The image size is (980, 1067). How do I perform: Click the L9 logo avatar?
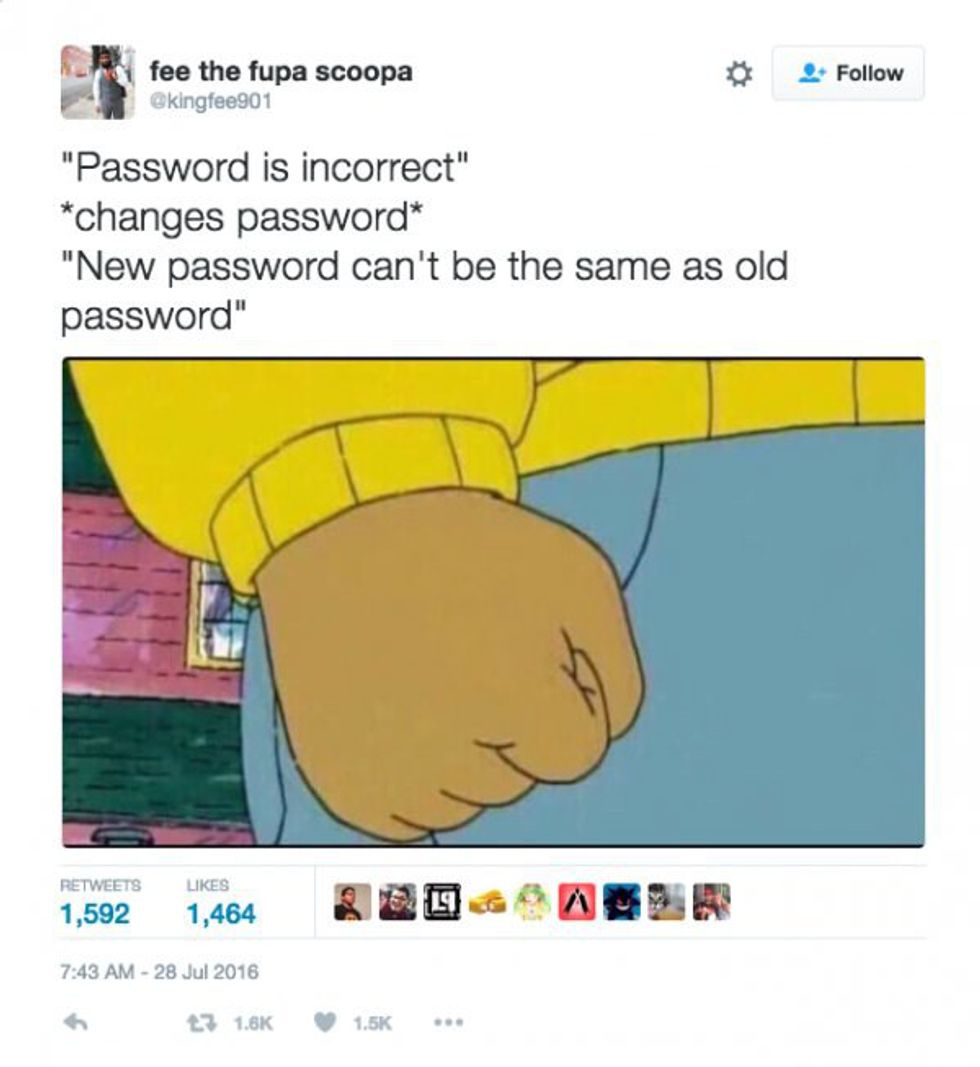(442, 902)
